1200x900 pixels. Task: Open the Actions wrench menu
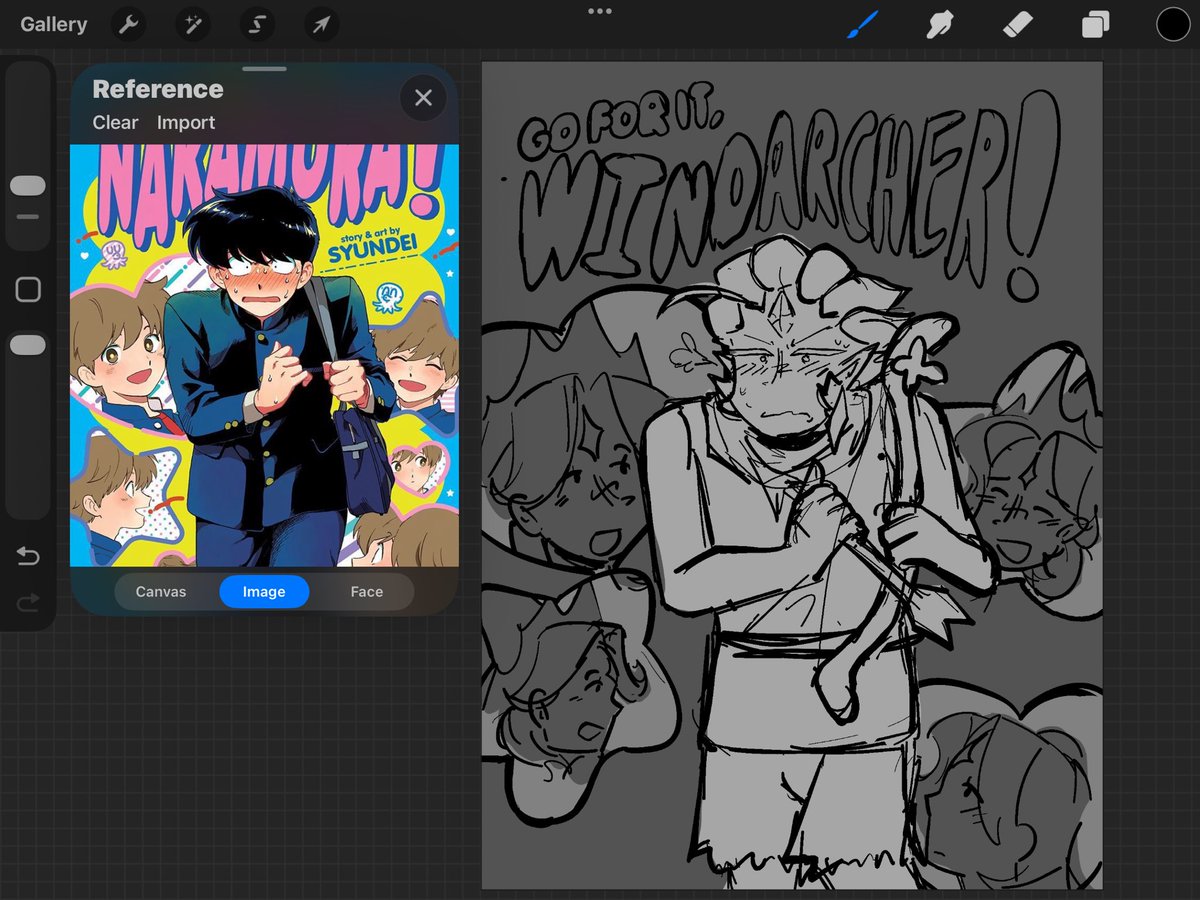(x=128, y=24)
